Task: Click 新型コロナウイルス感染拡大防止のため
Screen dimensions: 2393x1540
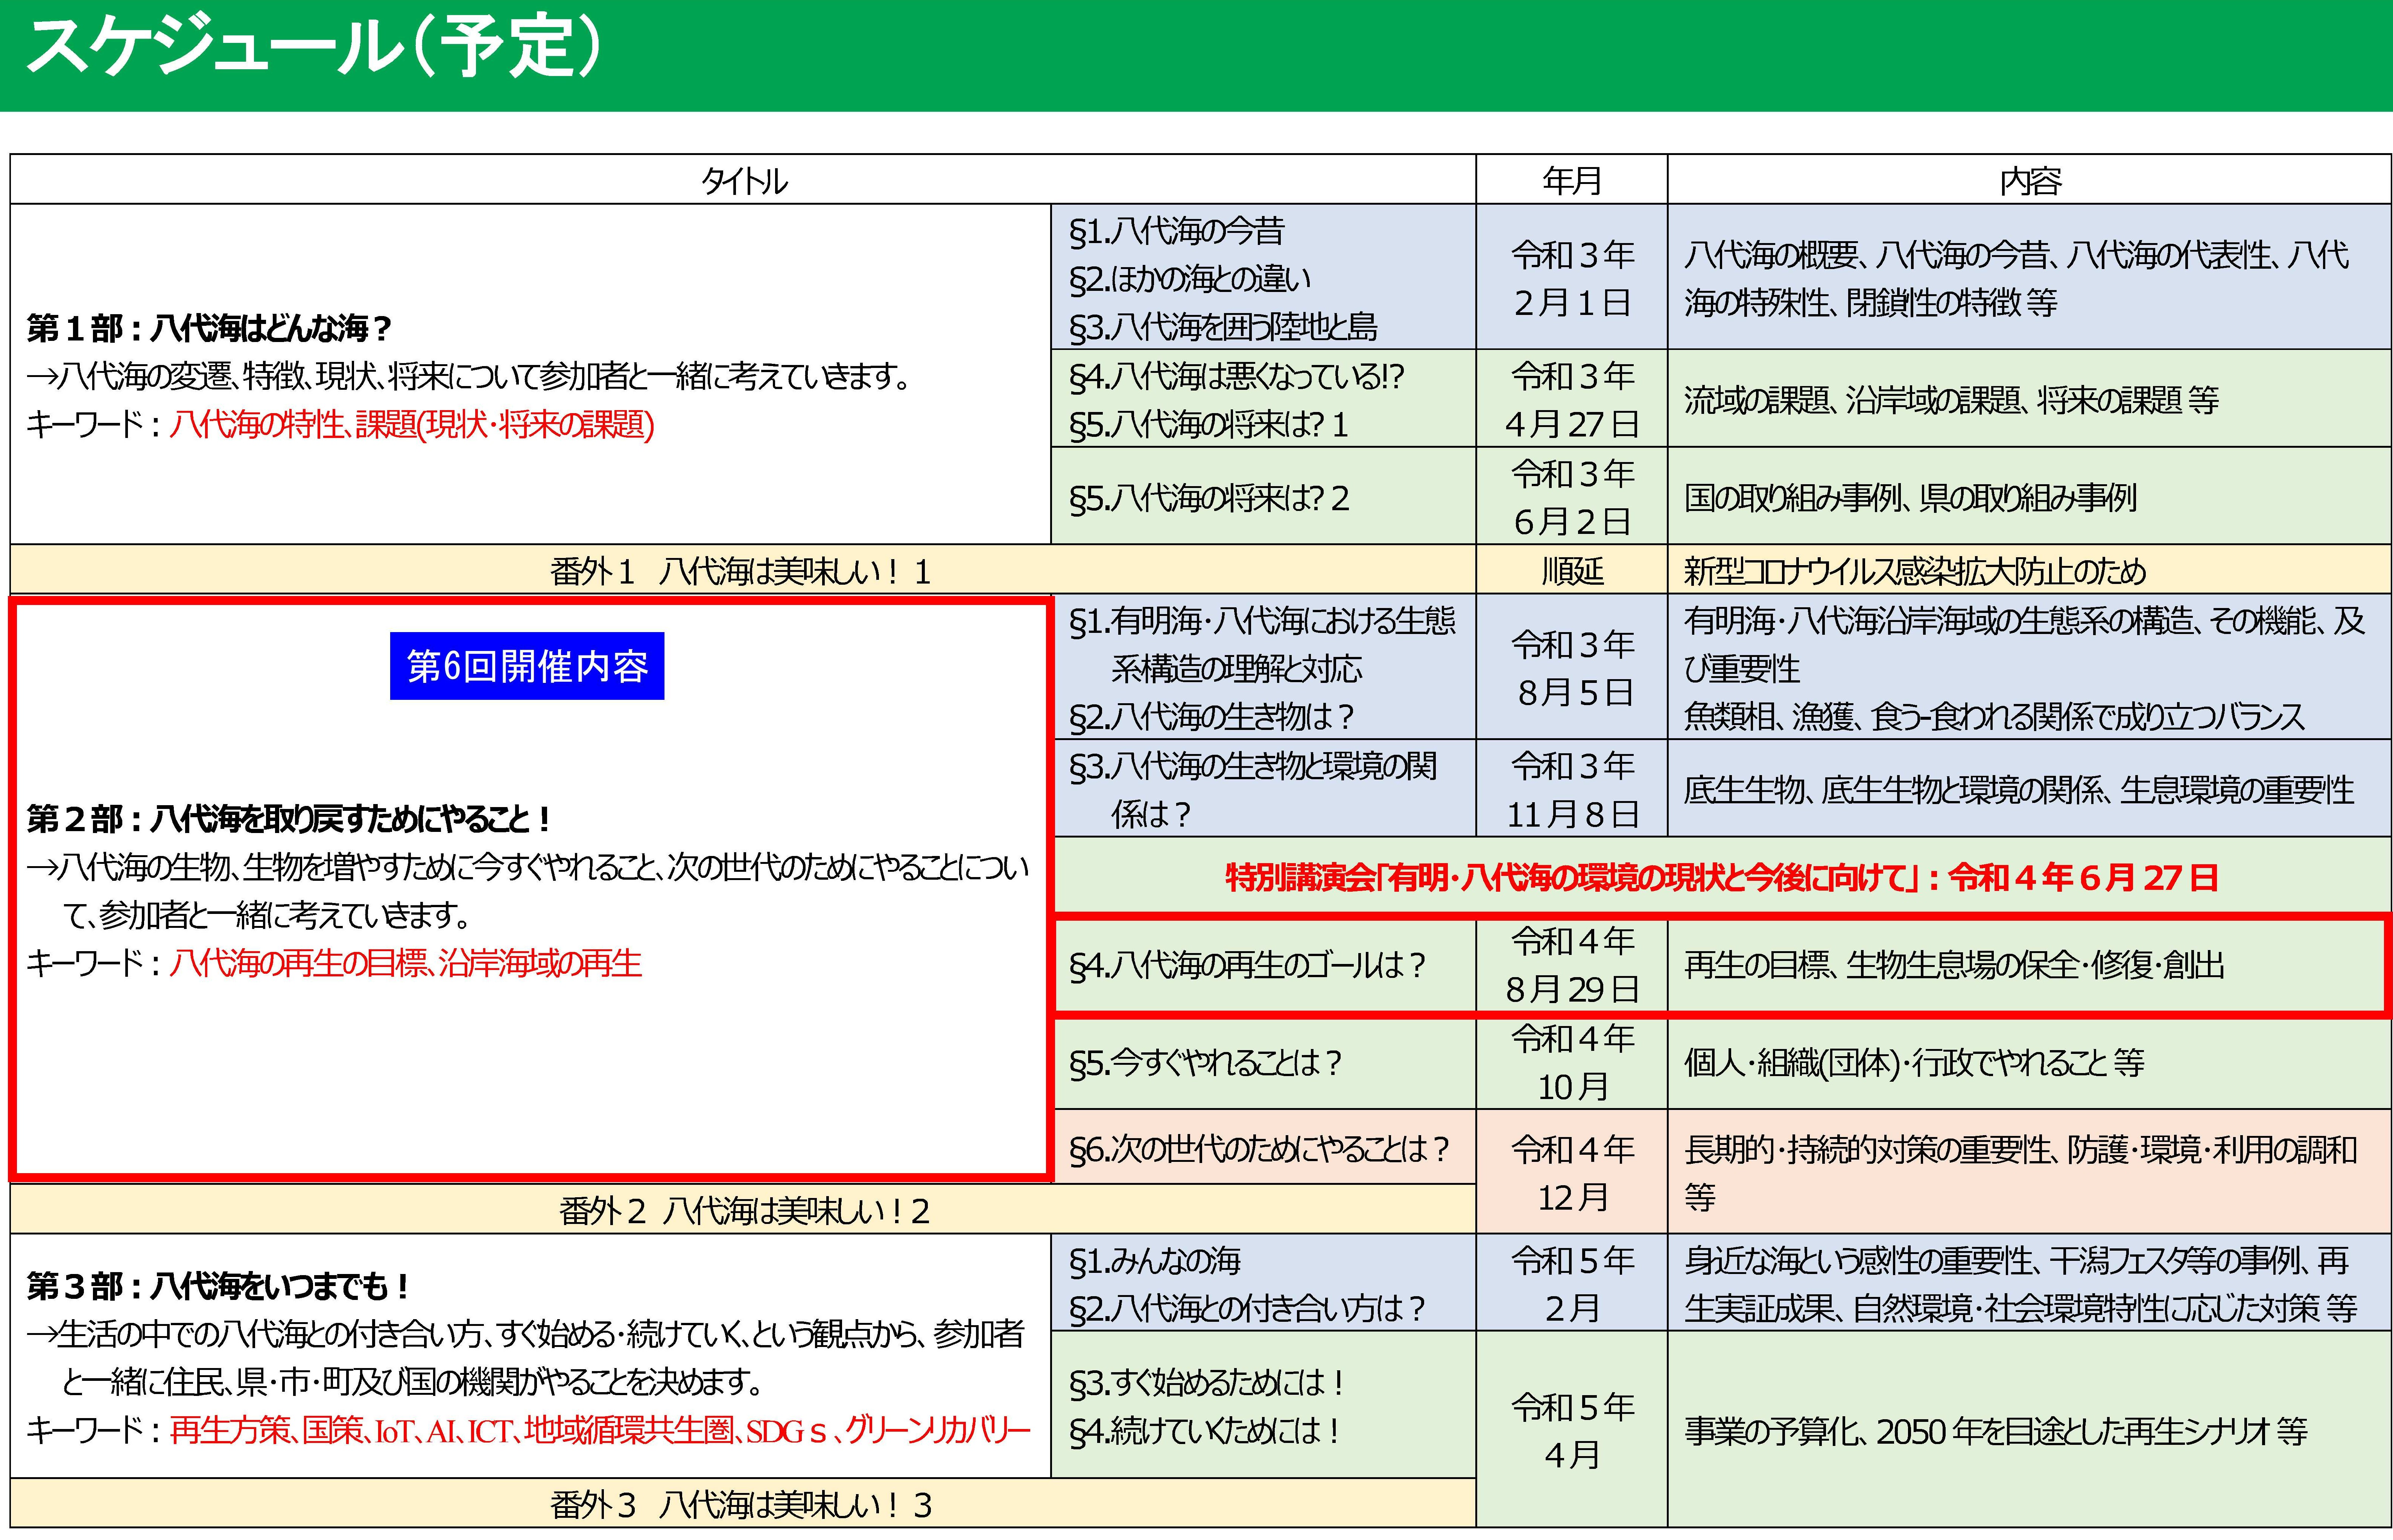Action: [1915, 571]
